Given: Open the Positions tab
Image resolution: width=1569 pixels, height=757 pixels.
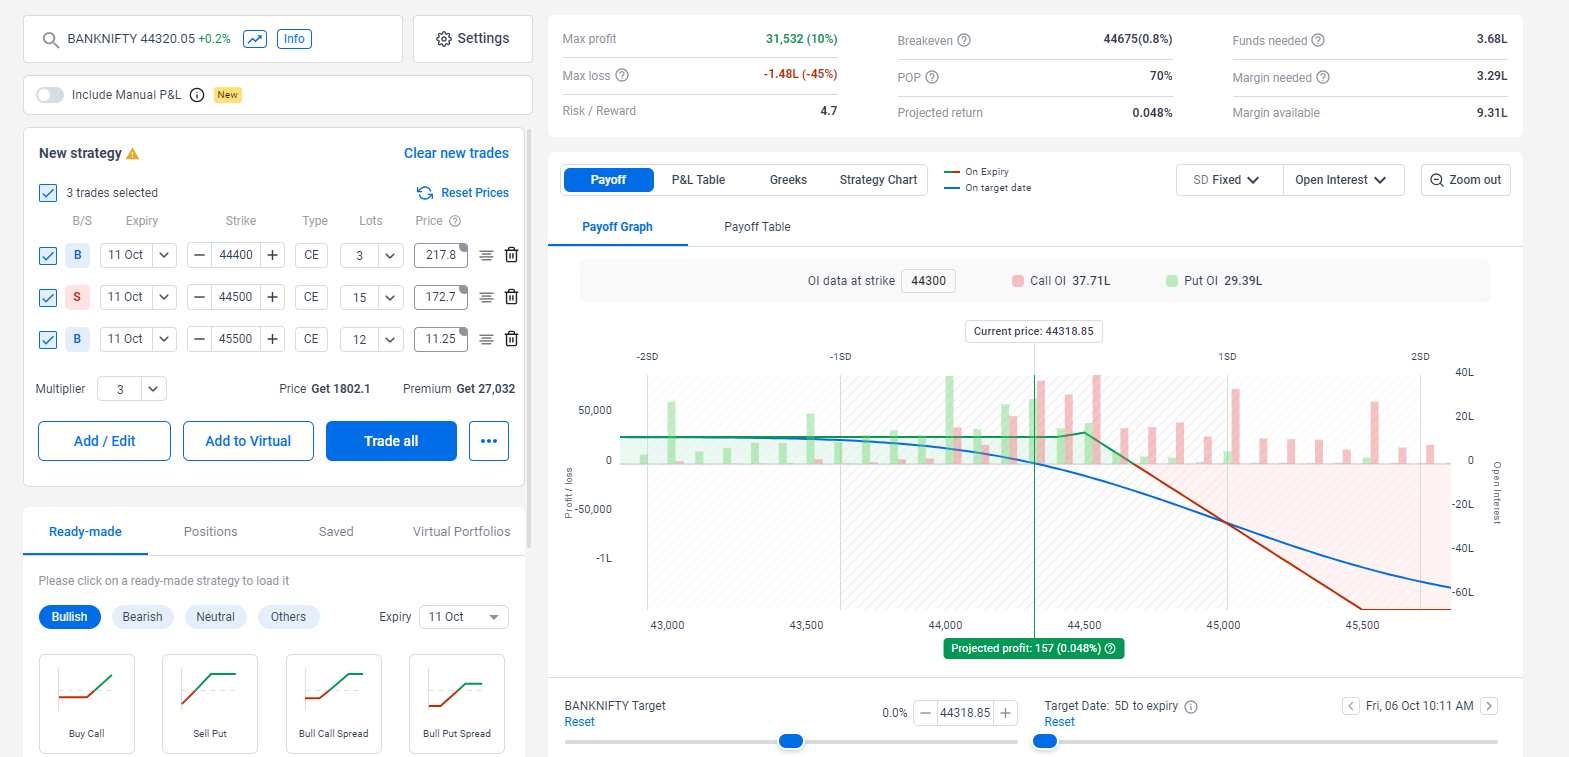Looking at the screenshot, I should tap(211, 532).
